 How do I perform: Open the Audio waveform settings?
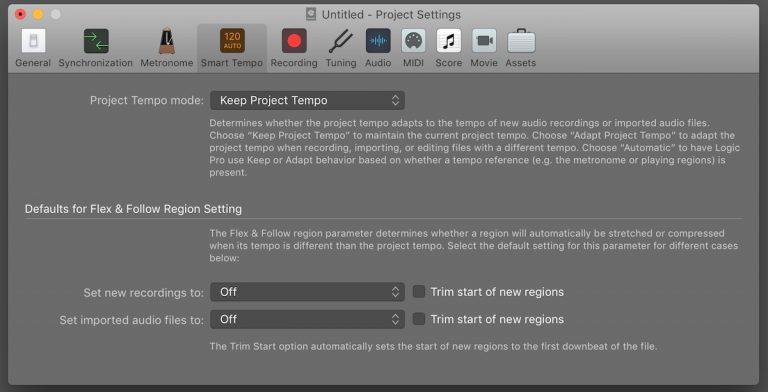378,41
